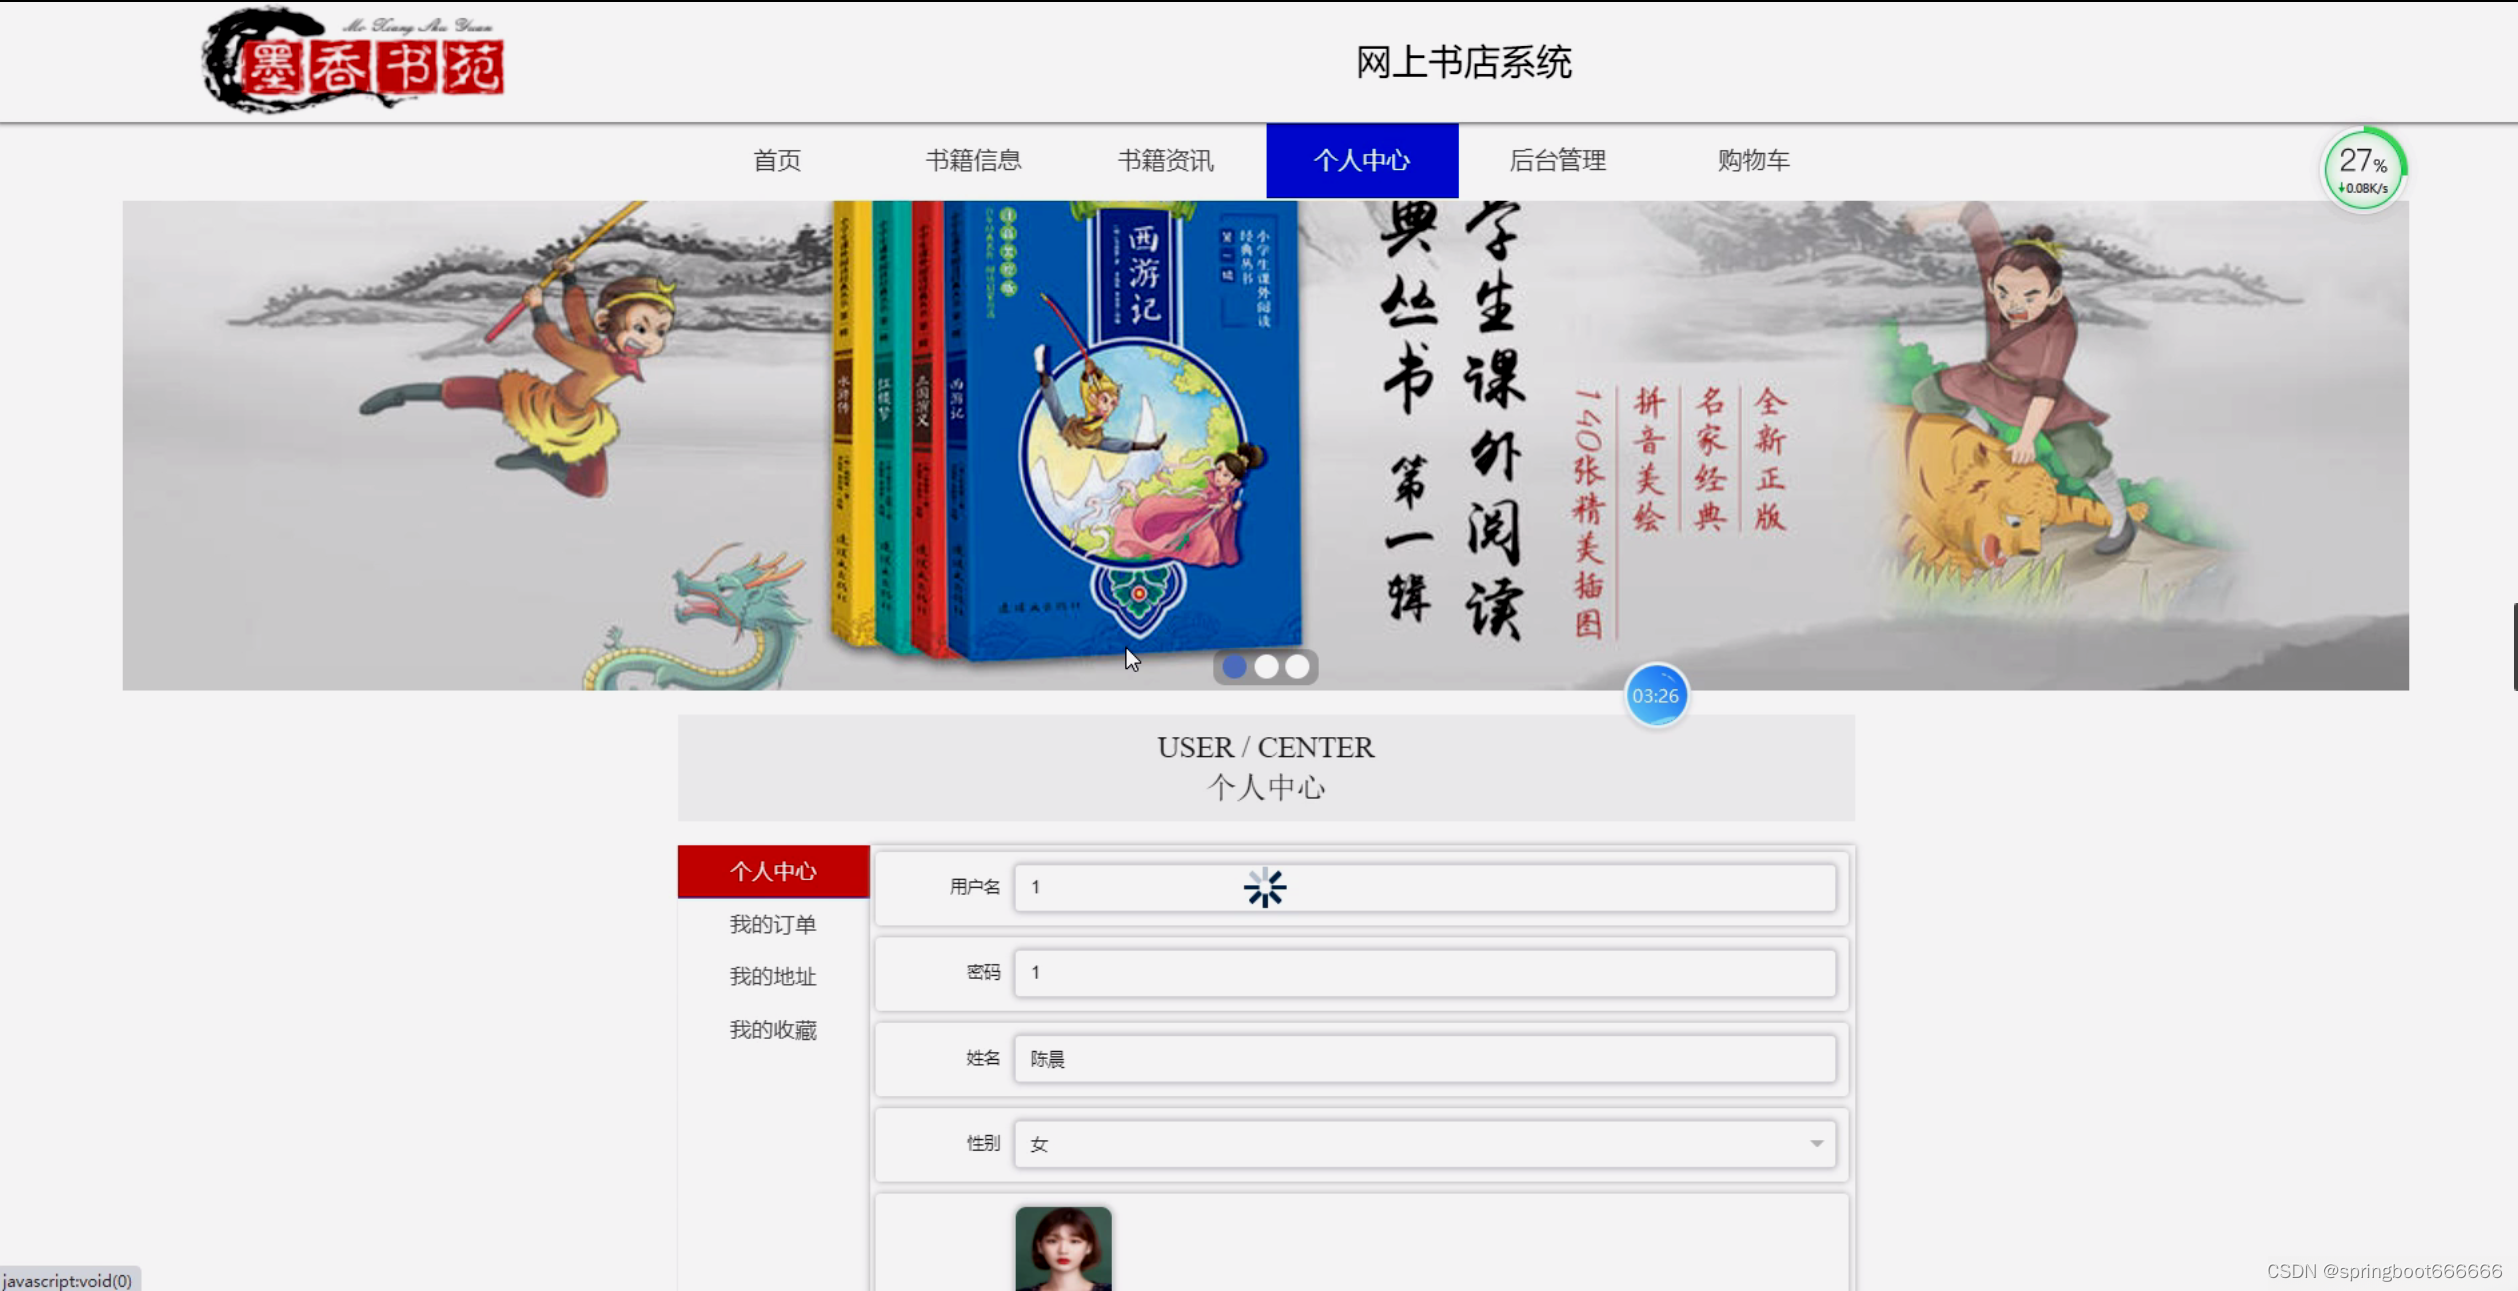Screen dimensions: 2518x1291
Task: Click the user avatar photo thumbnail
Action: click(1063, 1248)
